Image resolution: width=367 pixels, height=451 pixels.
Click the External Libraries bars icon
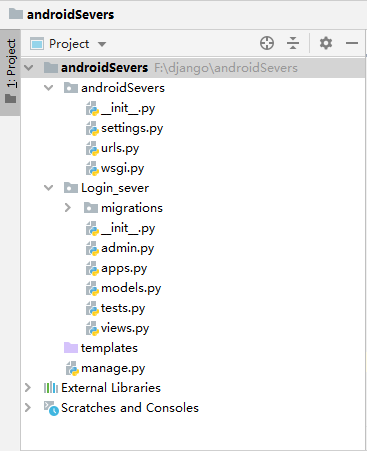point(51,388)
